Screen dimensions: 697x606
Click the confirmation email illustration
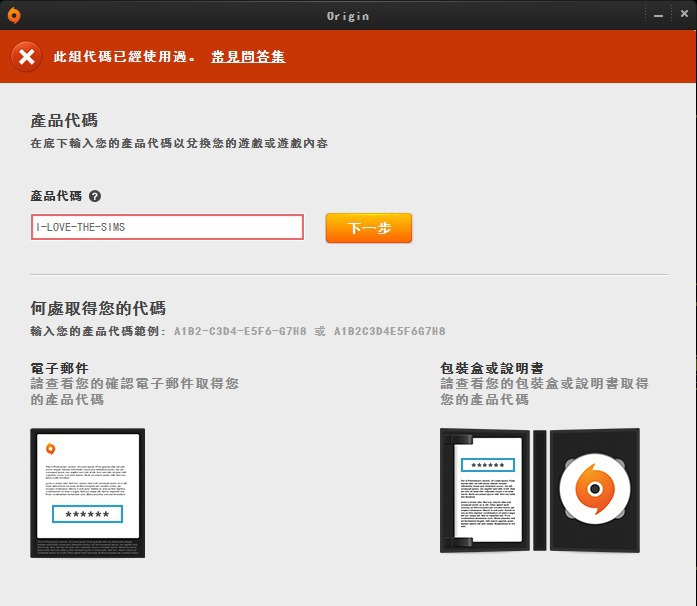pyautogui.click(x=88, y=493)
